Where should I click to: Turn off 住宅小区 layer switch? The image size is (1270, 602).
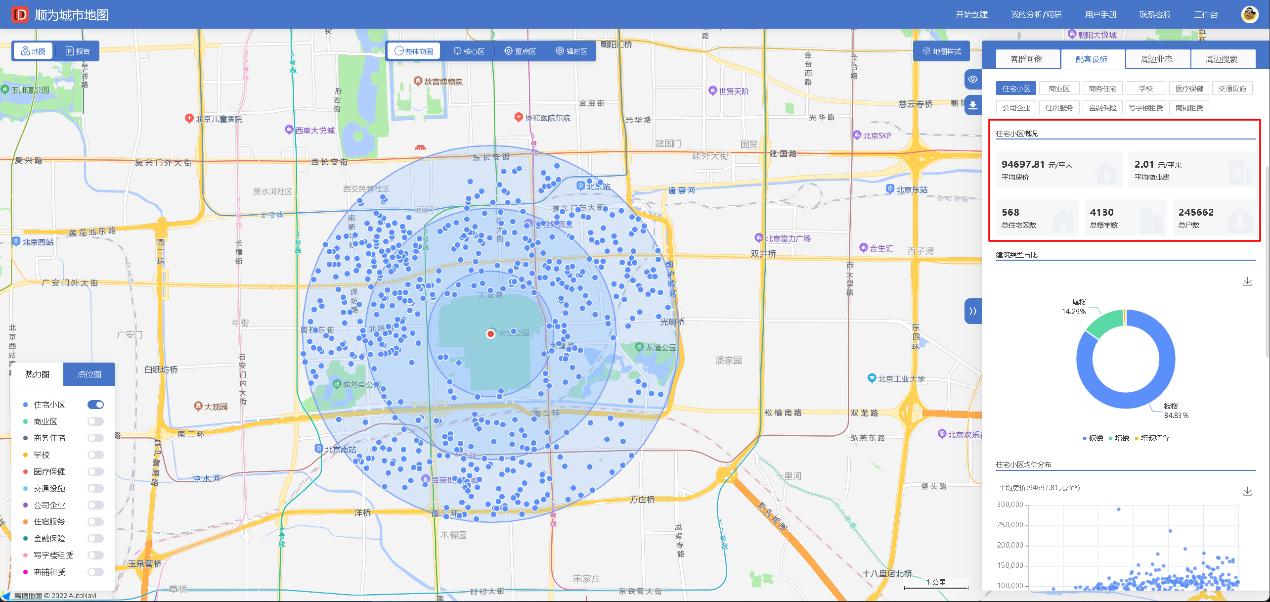96,405
